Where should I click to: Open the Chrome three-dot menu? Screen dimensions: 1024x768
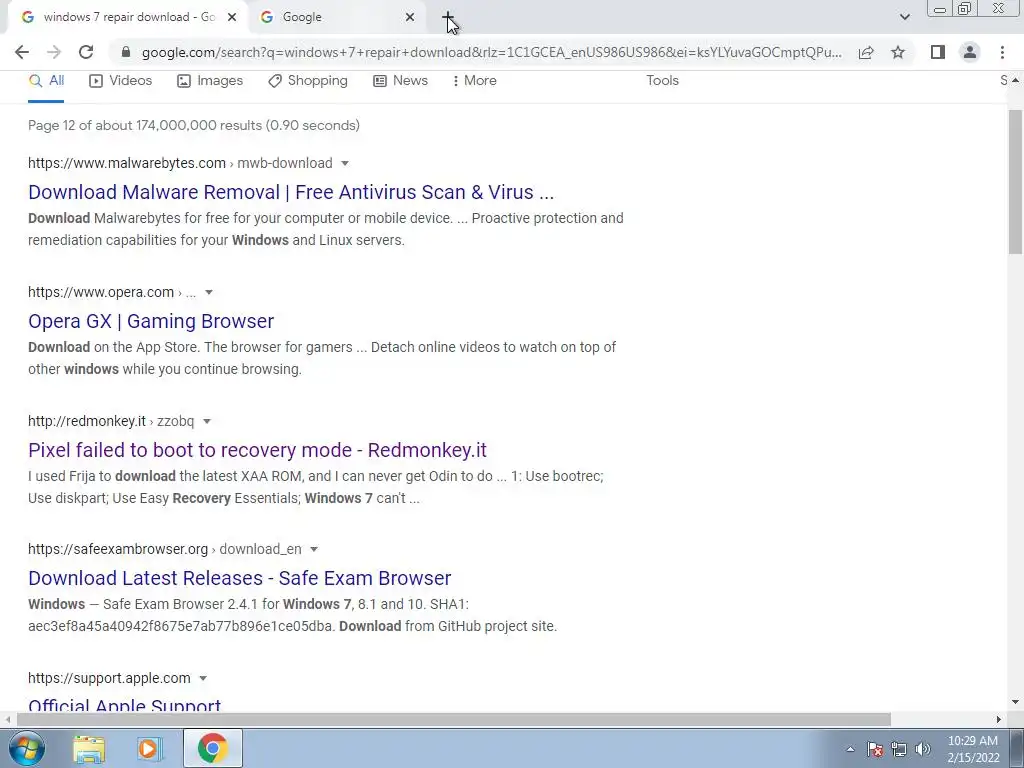pyautogui.click(x=1002, y=52)
